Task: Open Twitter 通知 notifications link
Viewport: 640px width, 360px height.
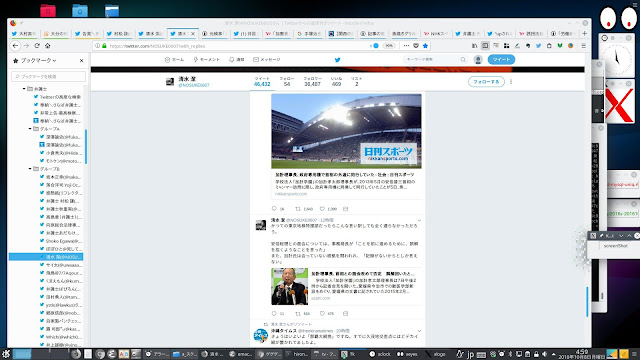Action: [x=237, y=60]
